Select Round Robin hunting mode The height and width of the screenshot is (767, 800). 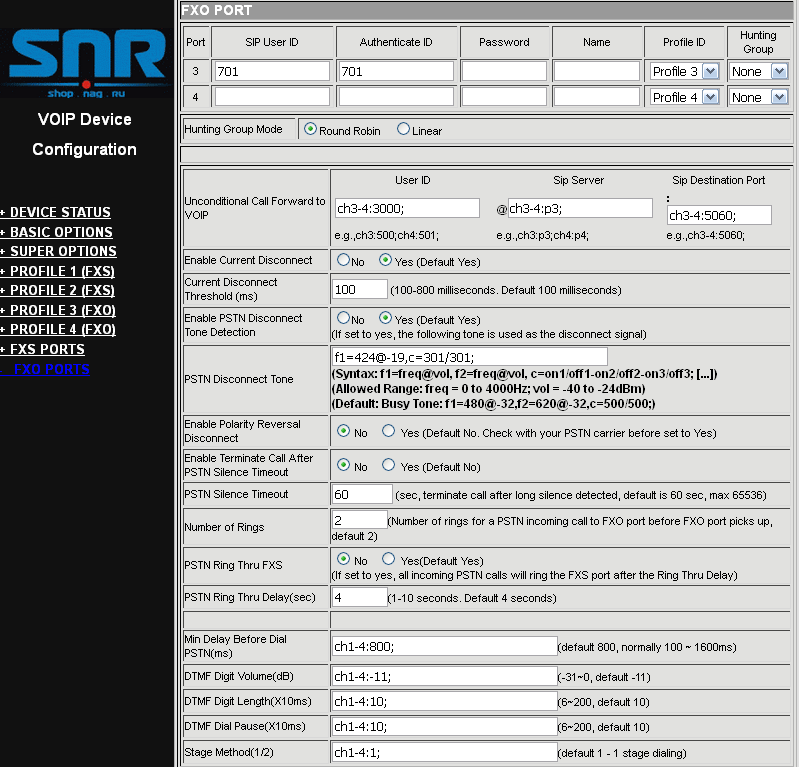click(x=310, y=129)
